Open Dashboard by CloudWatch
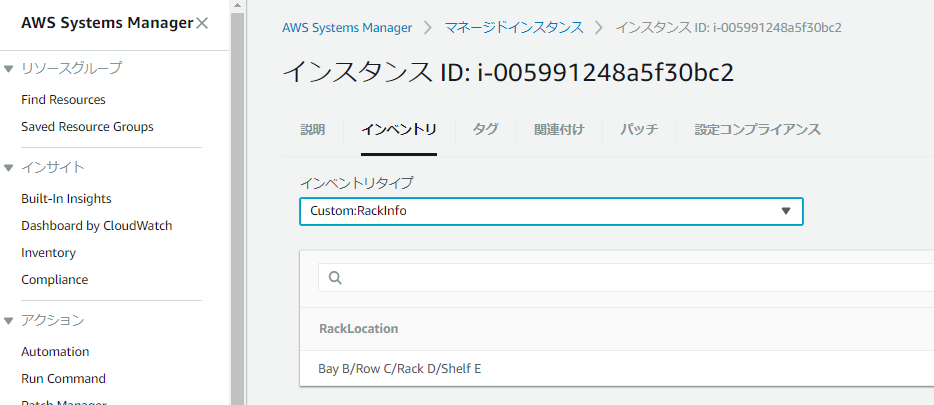Screen dimensions: 934x405 coord(96,226)
